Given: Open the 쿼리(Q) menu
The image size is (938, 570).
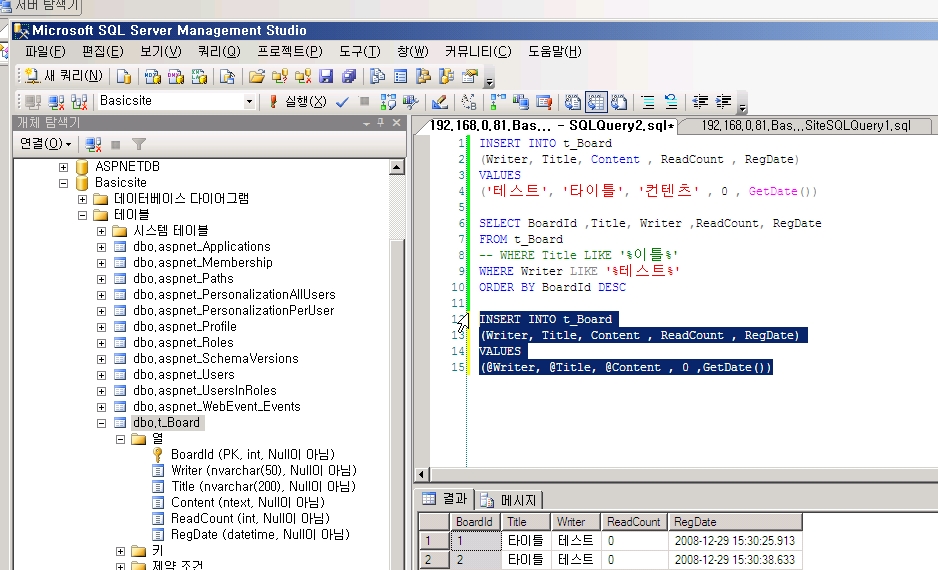Looking at the screenshot, I should click(x=219, y=51).
